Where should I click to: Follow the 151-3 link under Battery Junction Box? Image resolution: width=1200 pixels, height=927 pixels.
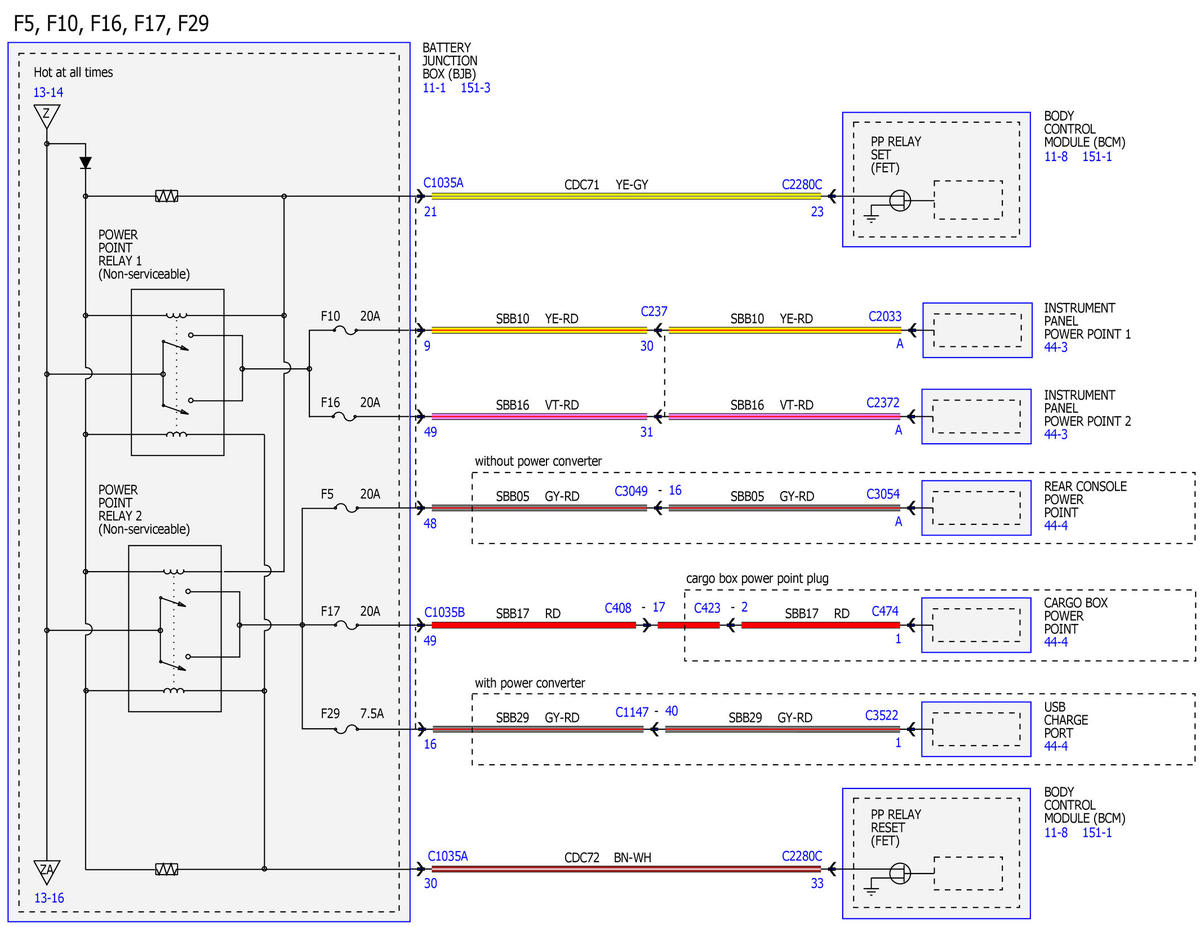(476, 88)
